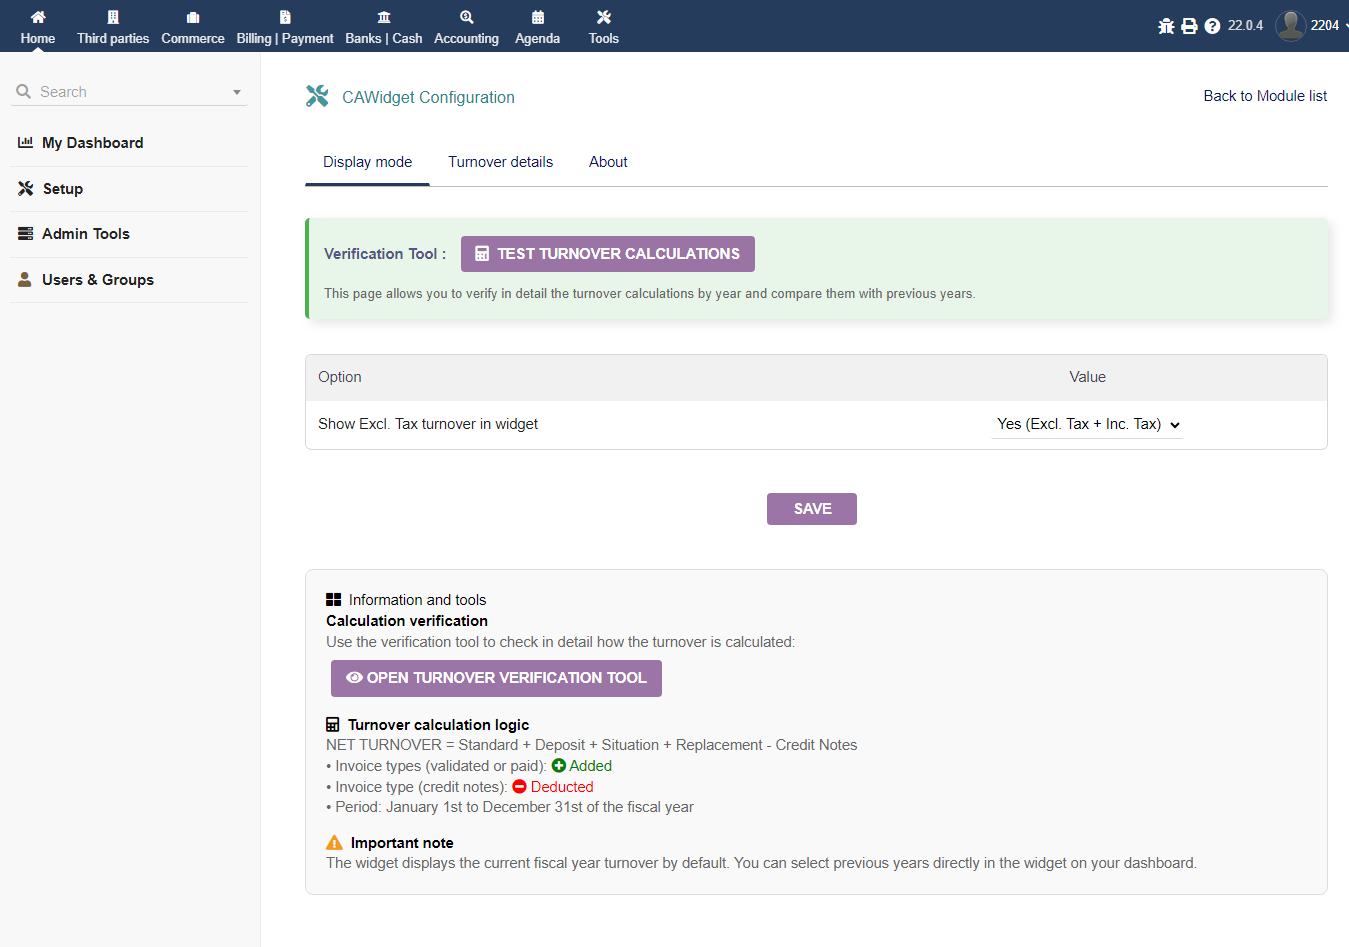
Task: Open the help question mark icon
Action: point(1212,26)
